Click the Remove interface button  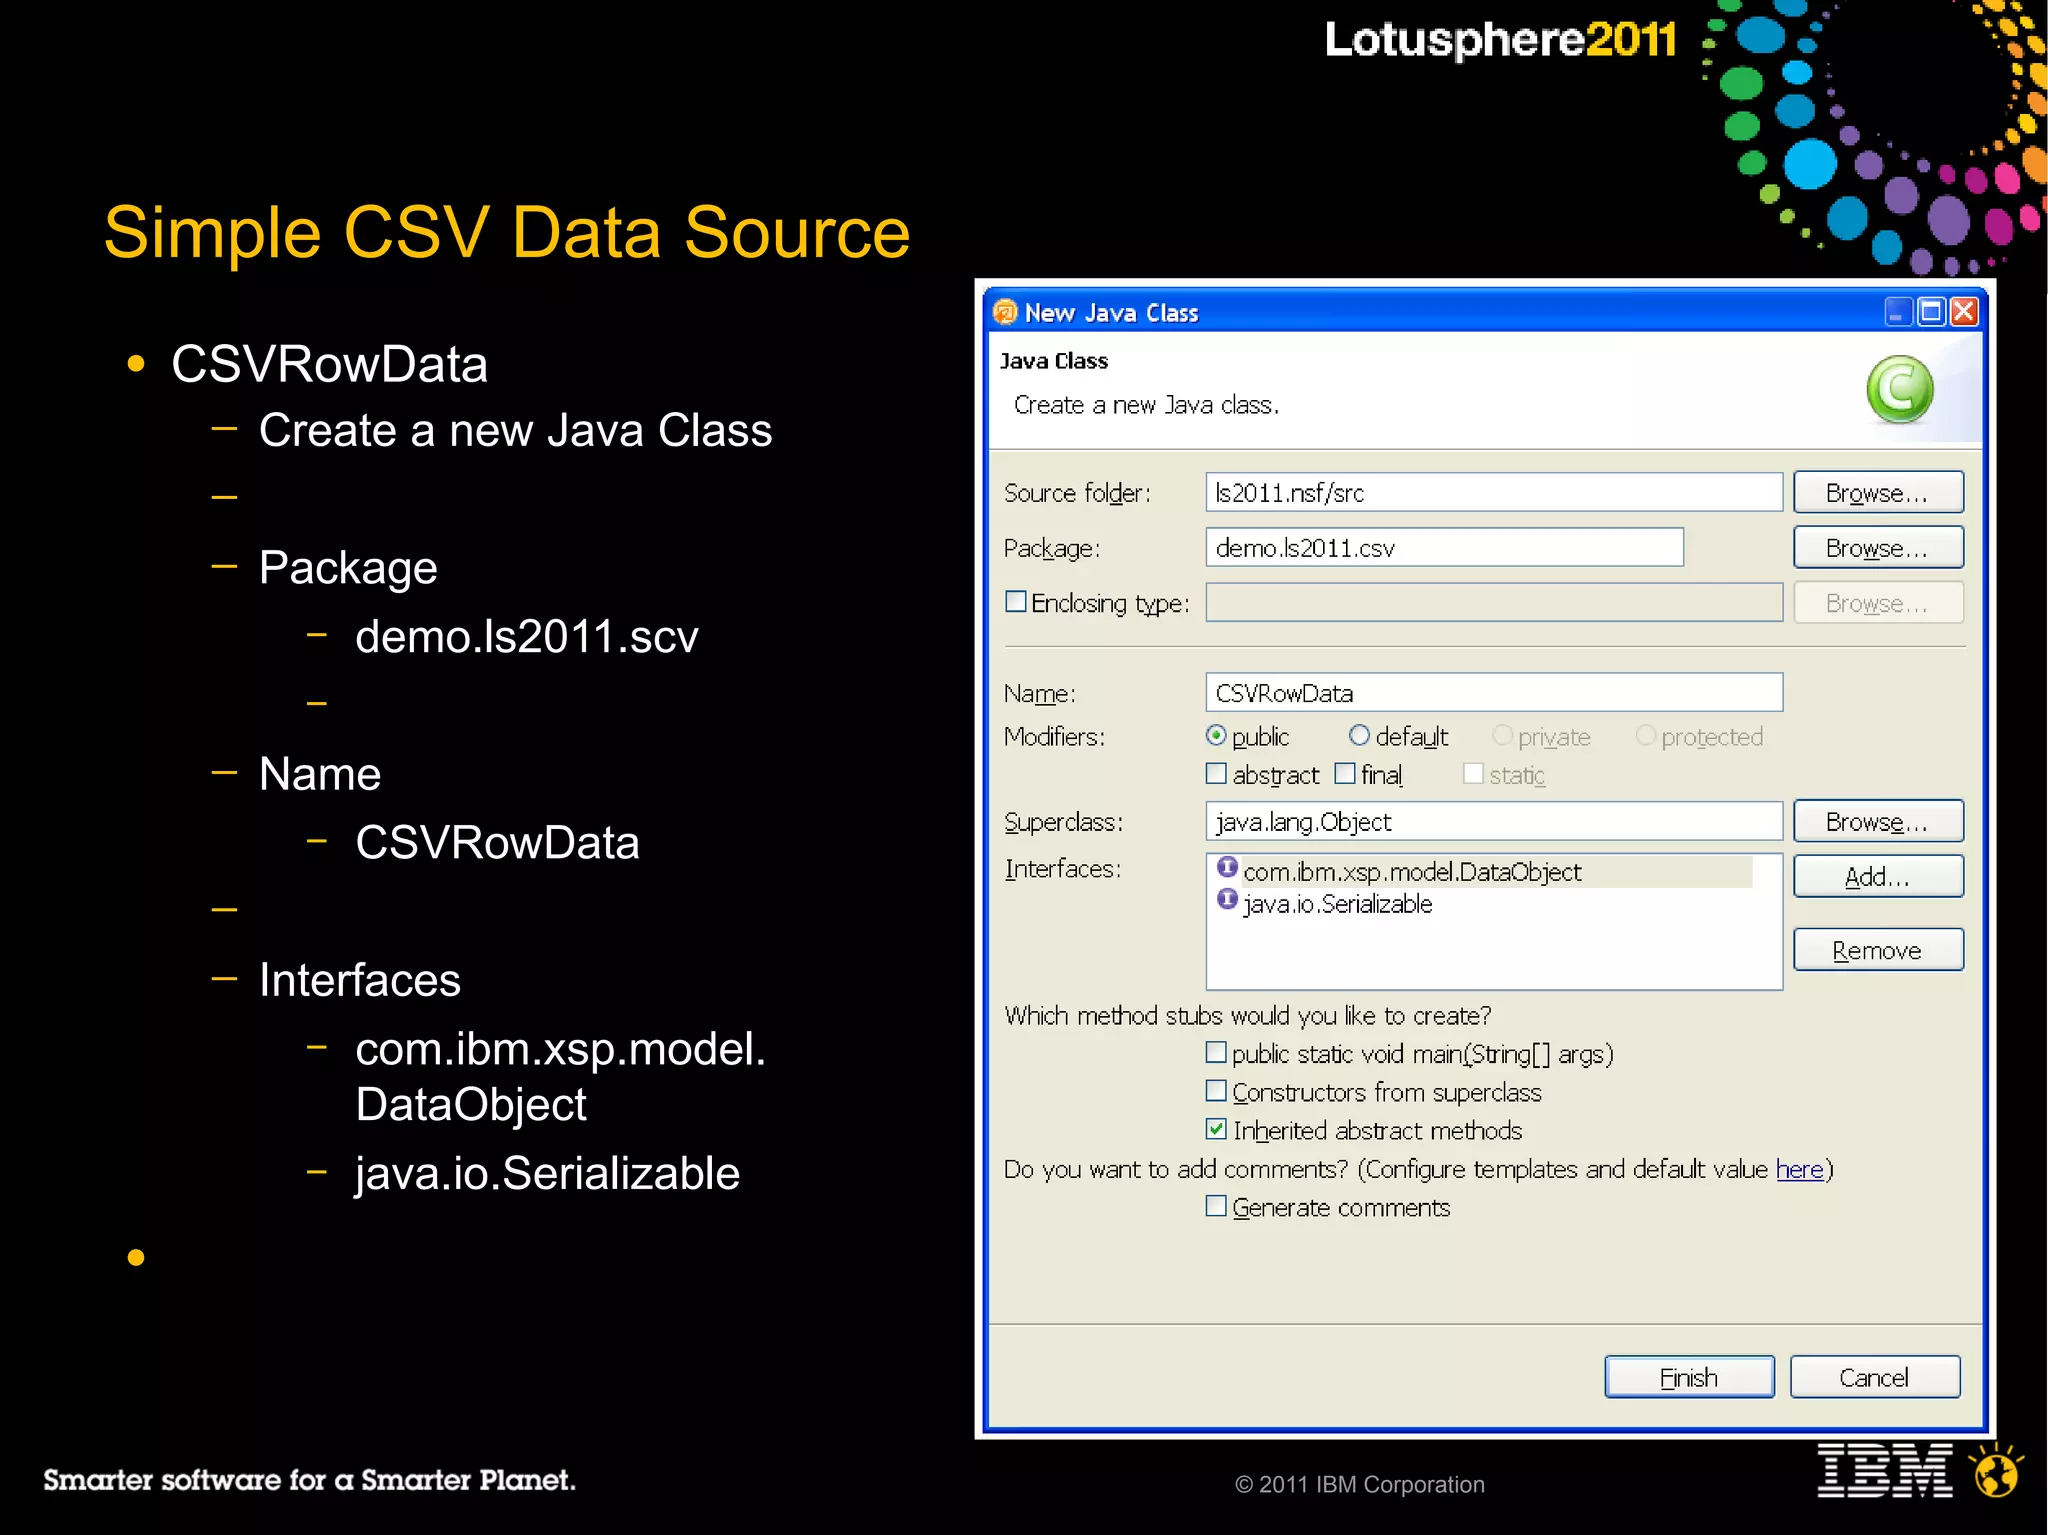(1878, 950)
